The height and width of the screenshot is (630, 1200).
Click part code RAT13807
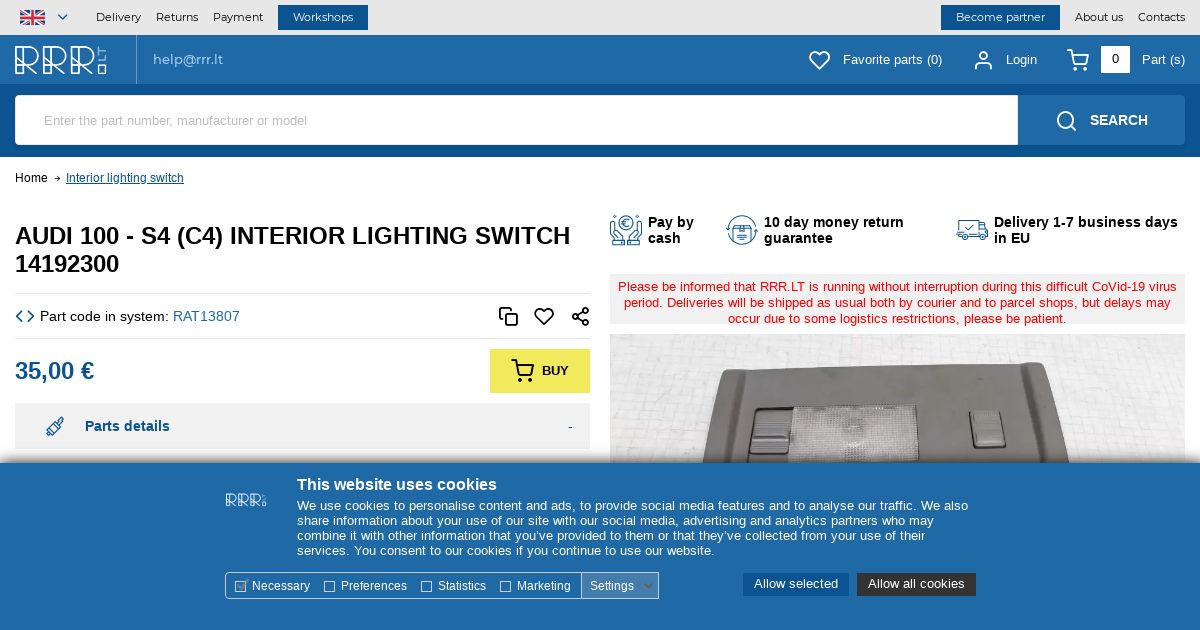(206, 316)
